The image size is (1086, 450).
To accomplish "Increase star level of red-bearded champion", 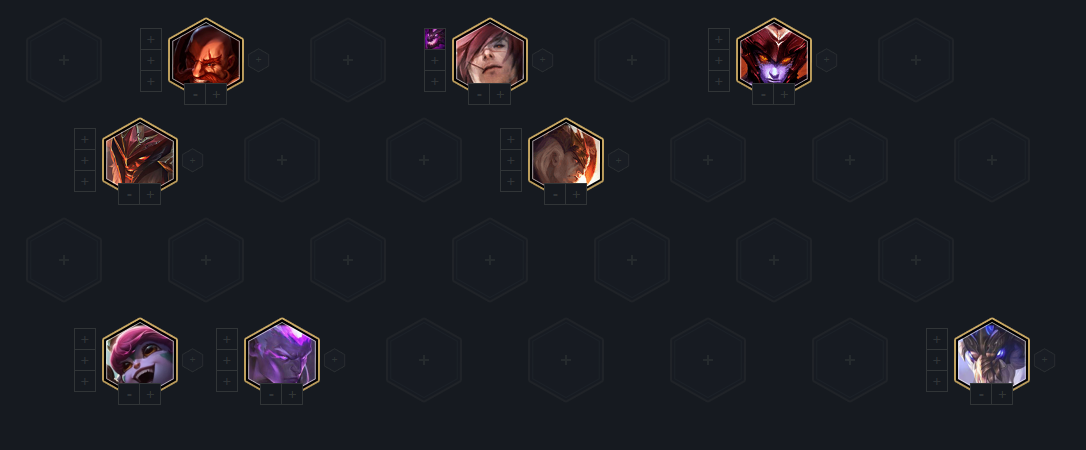I will 216,95.
